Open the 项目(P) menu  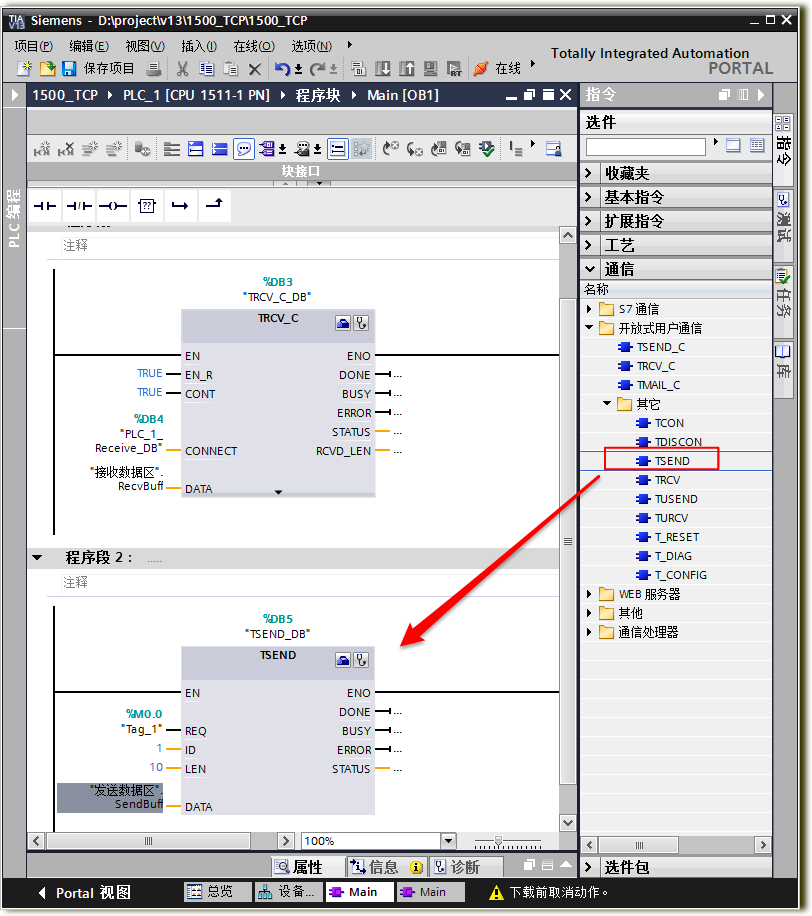tap(33, 46)
